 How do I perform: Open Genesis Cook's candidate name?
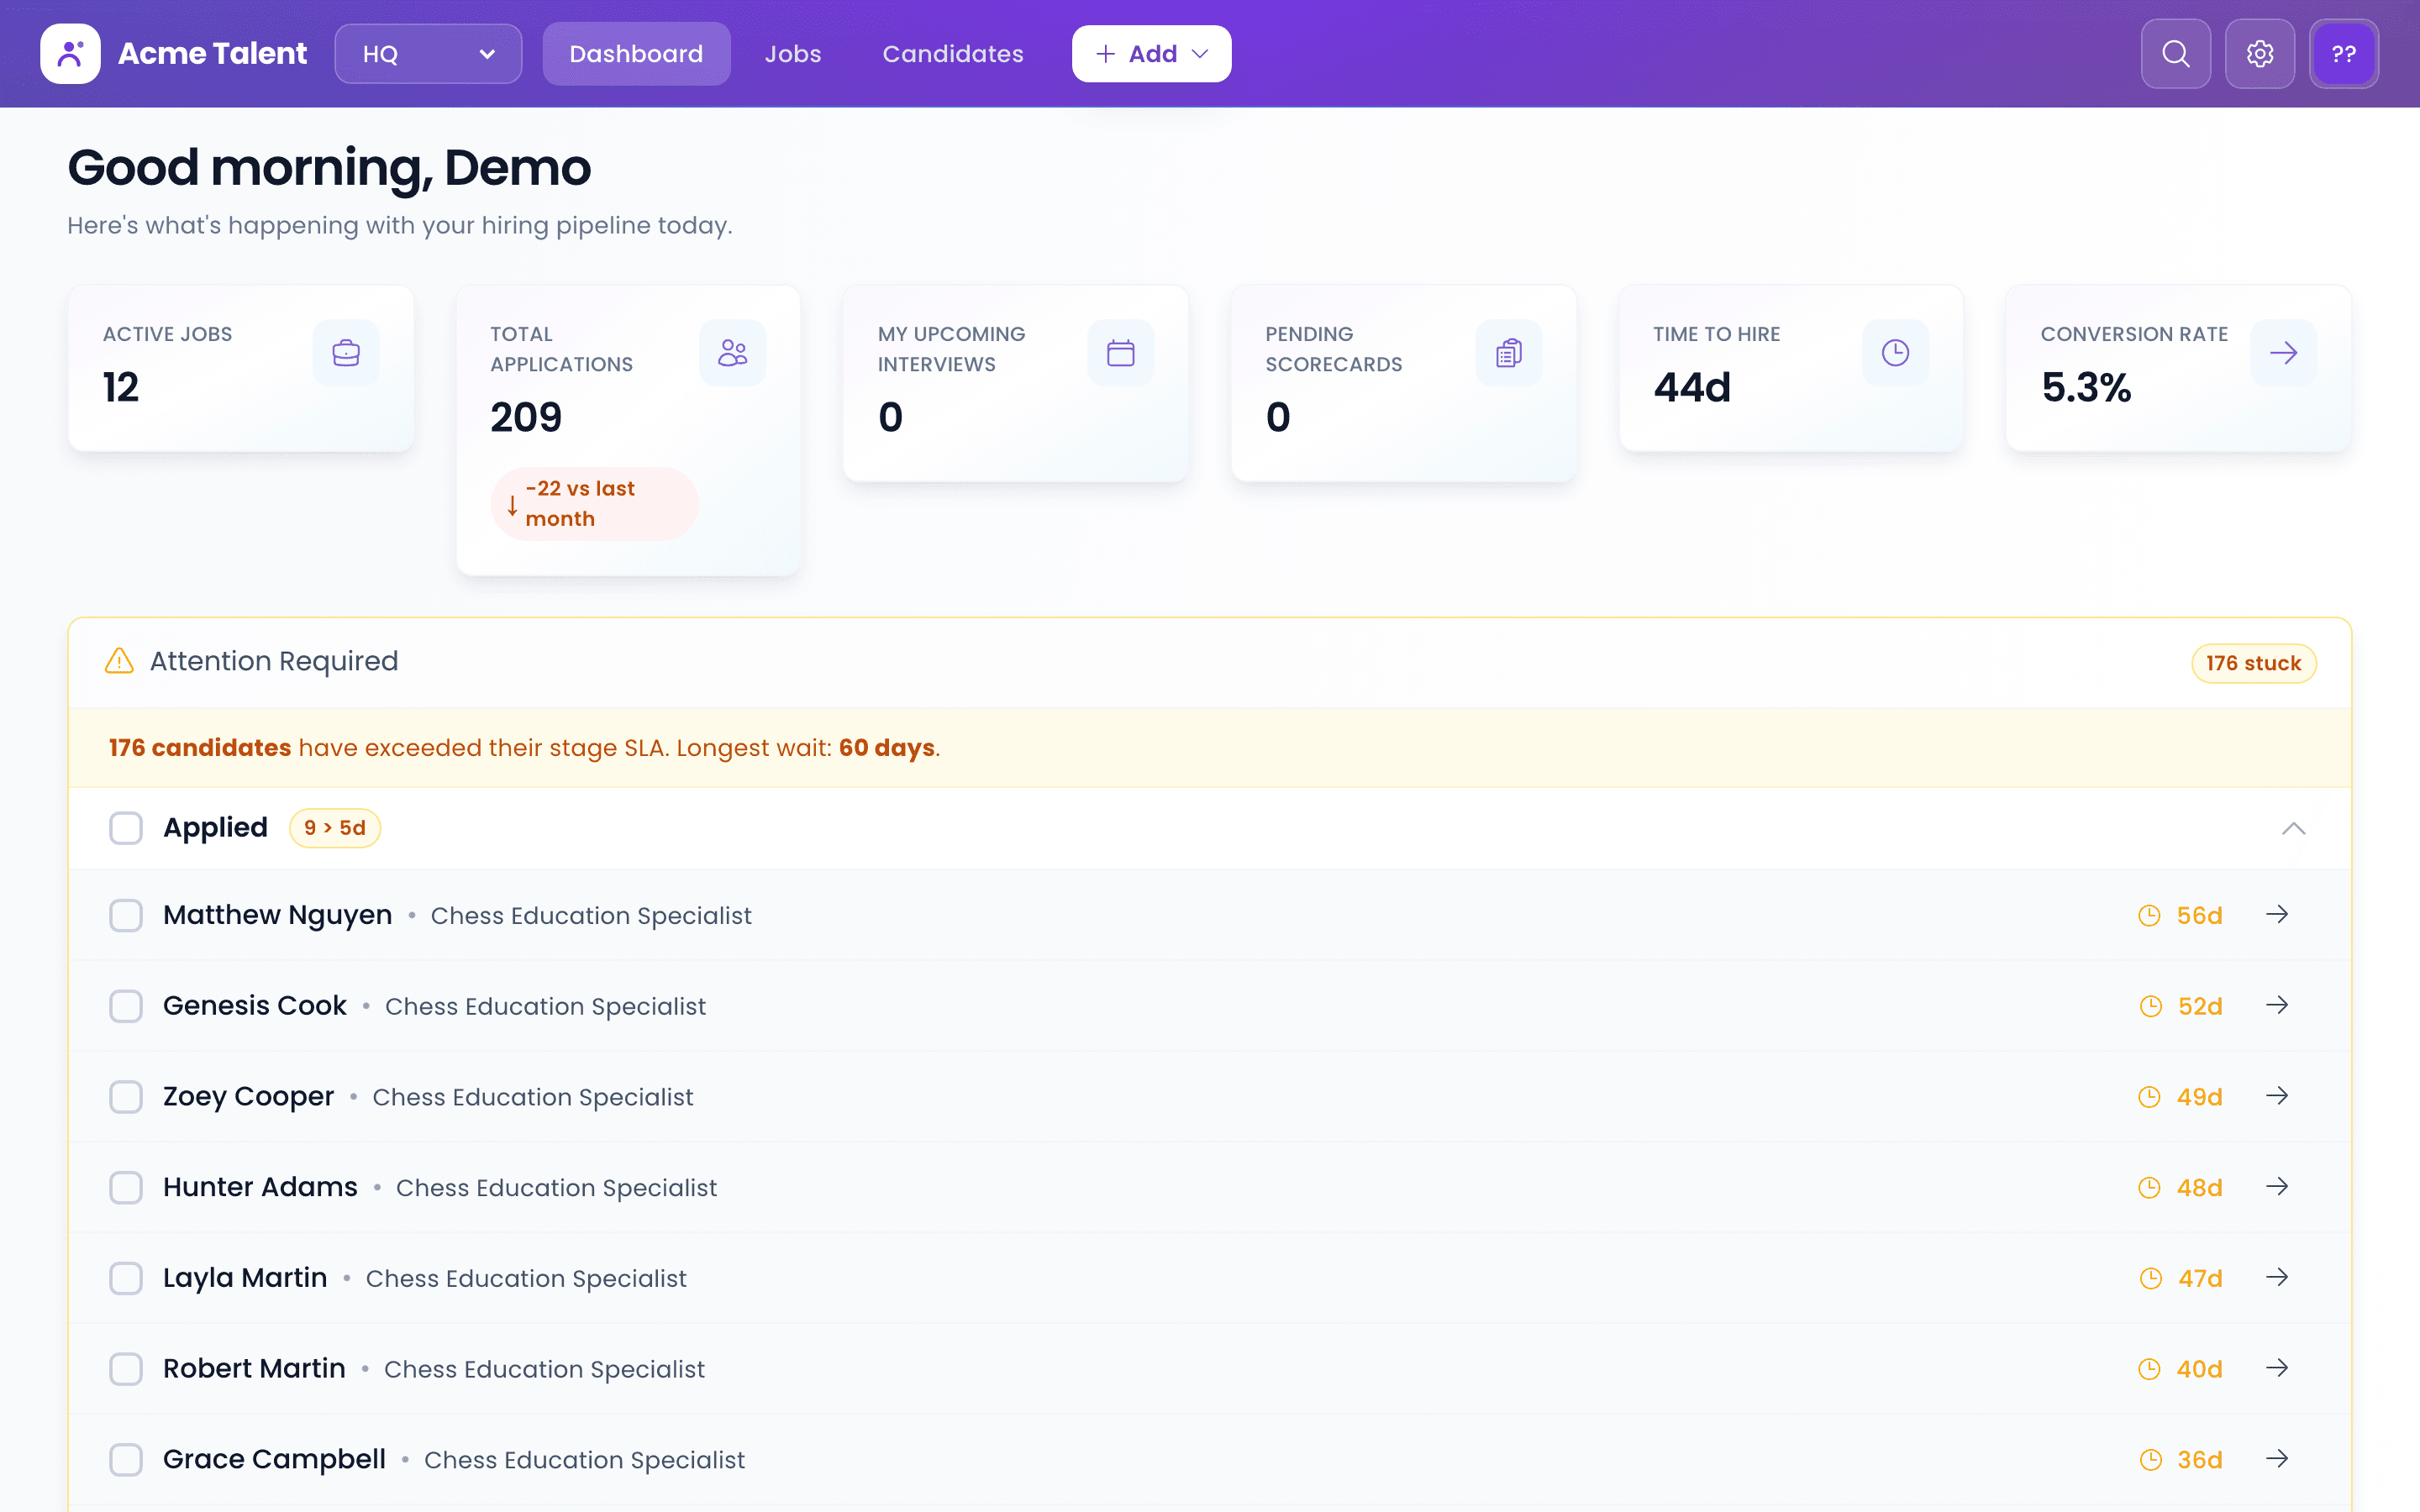point(255,1005)
